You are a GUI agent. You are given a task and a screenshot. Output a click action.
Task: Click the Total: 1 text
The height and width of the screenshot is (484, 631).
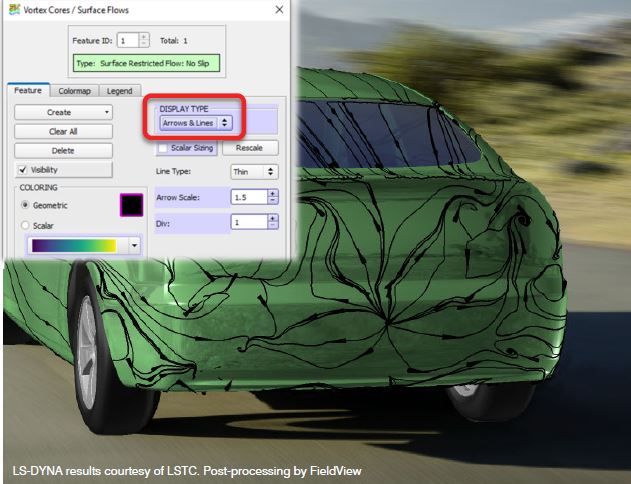tap(173, 41)
